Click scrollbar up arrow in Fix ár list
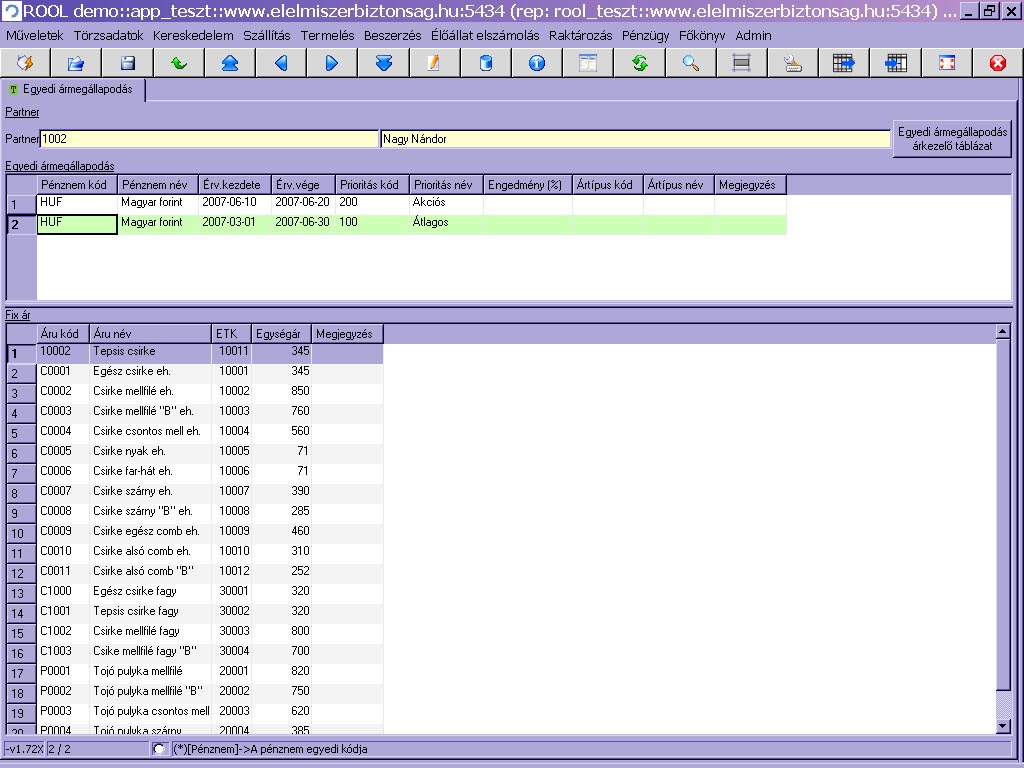Viewport: 1024px width, 768px height. [1003, 331]
